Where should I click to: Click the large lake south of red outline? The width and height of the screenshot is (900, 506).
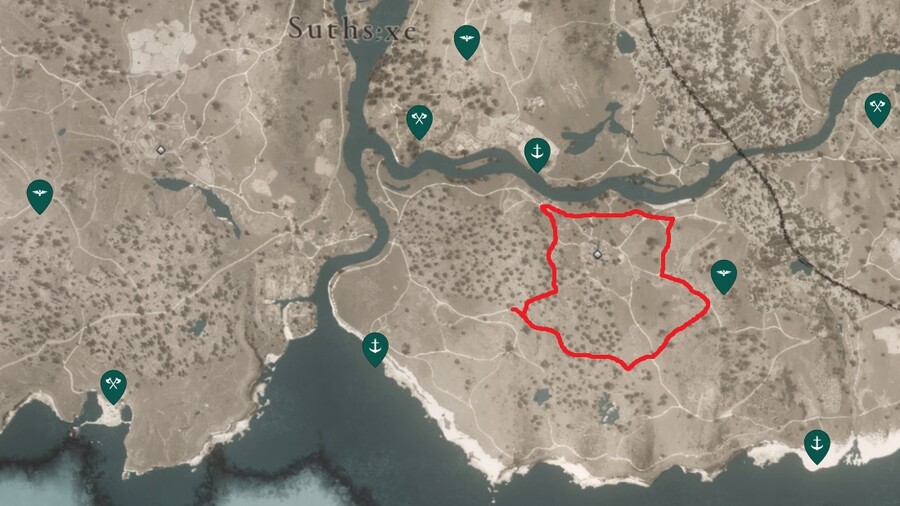607,408
